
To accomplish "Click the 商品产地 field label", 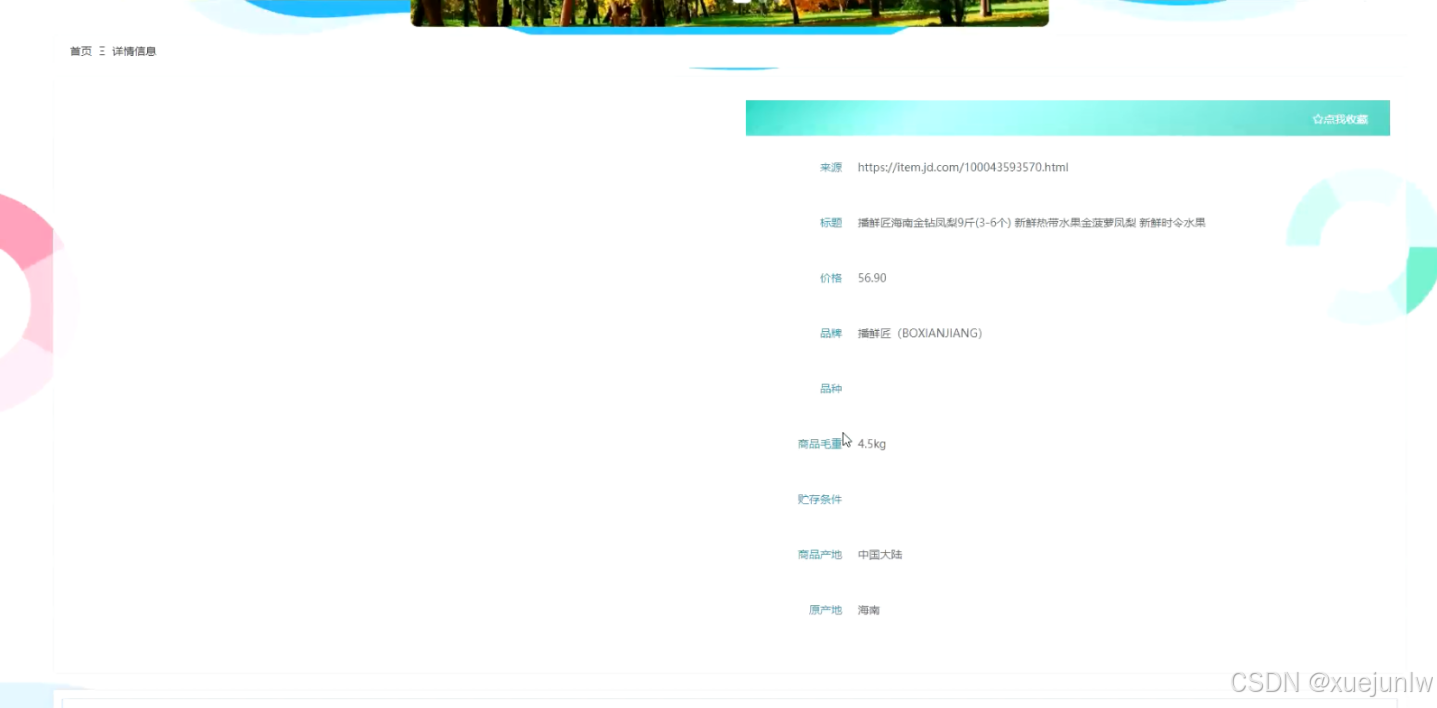I will click(820, 554).
